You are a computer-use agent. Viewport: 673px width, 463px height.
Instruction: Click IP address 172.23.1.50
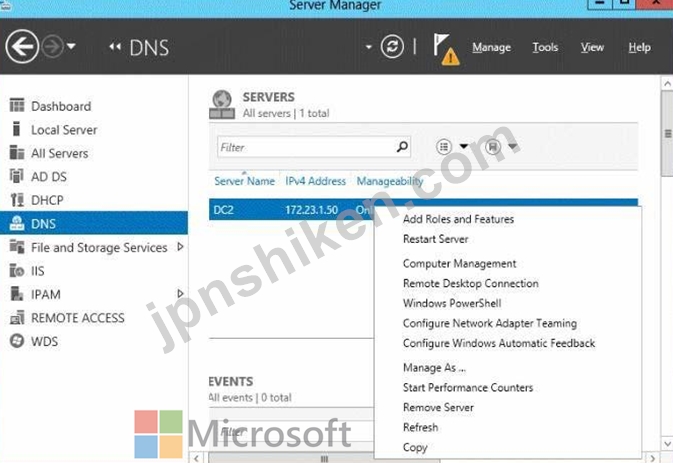(x=312, y=210)
